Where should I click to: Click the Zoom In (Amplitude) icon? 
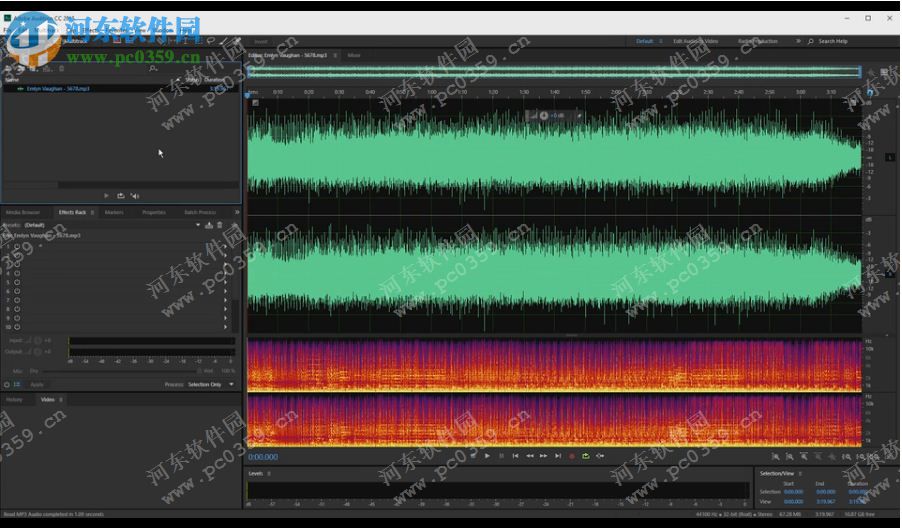775,457
